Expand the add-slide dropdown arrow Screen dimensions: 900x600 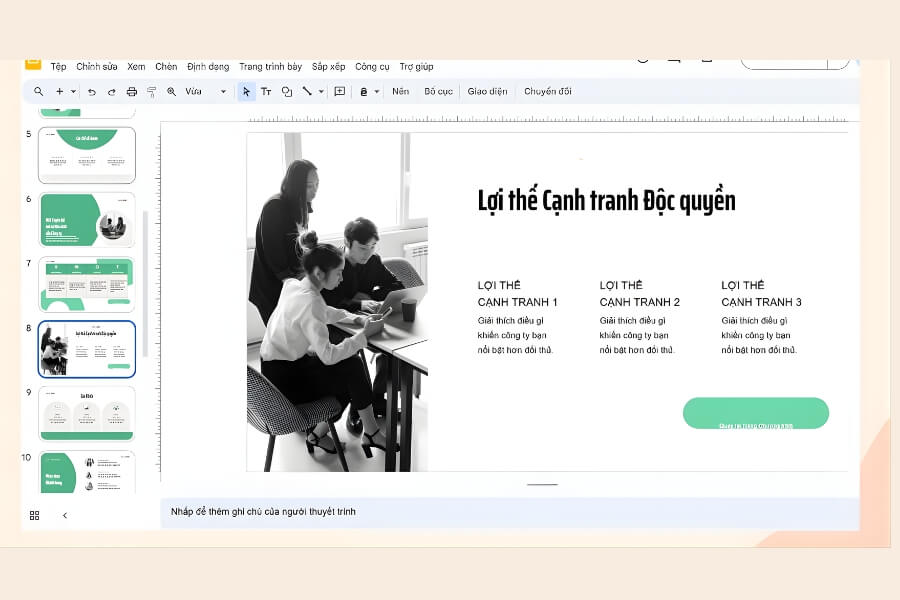[x=71, y=91]
